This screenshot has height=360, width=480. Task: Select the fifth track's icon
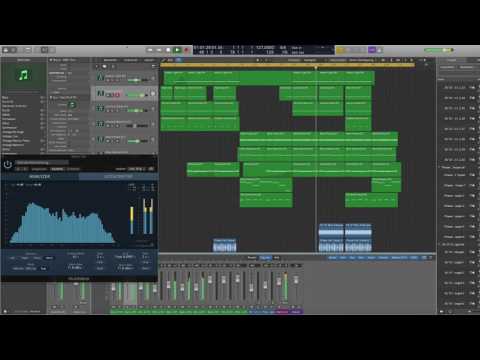100,139
